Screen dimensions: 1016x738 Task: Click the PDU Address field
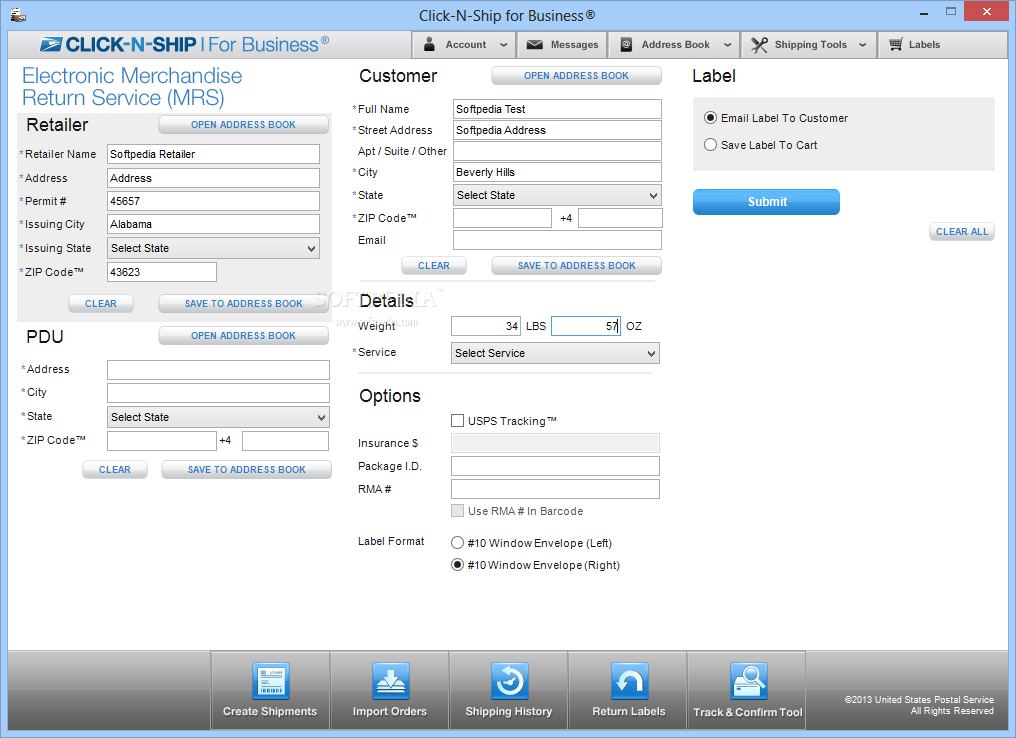point(218,370)
